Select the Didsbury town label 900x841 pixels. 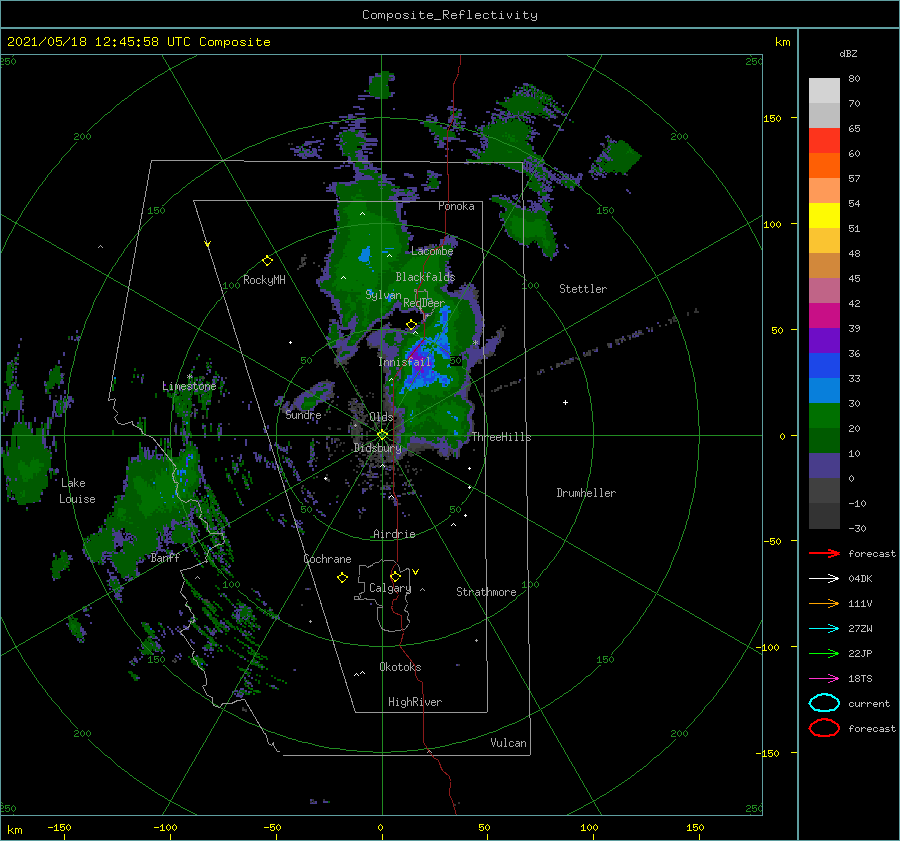tap(377, 448)
